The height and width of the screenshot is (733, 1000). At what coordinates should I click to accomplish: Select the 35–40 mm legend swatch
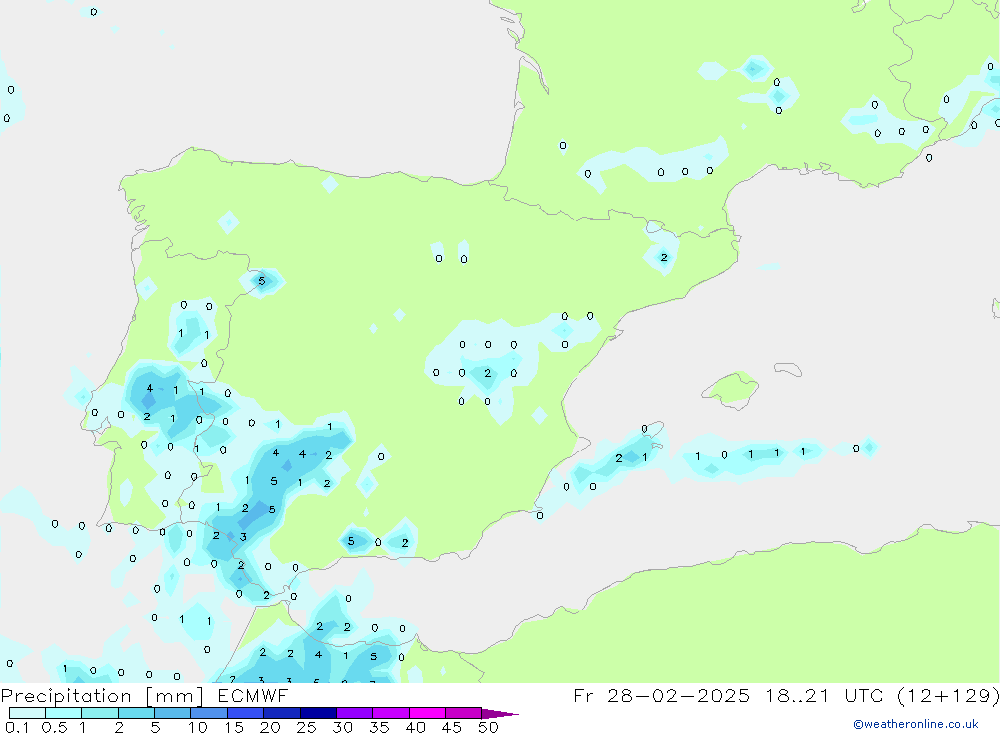click(391, 713)
